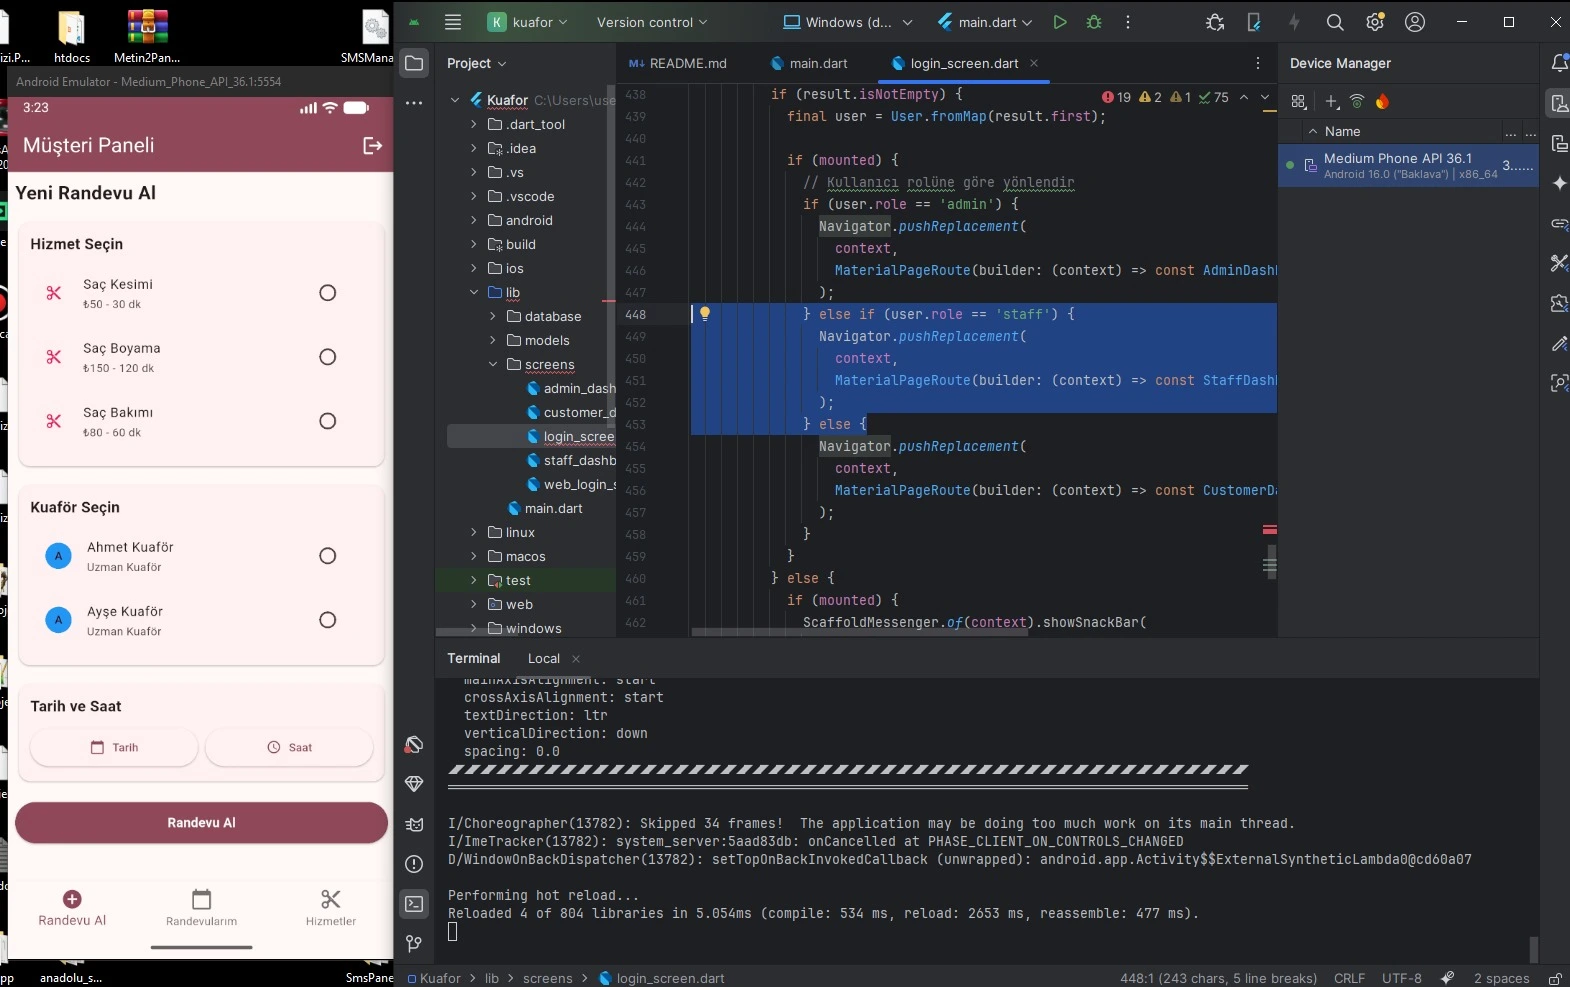Screen dimensions: 1570x987
Task: Switch to the main.dart editor tab
Action: 817,63
